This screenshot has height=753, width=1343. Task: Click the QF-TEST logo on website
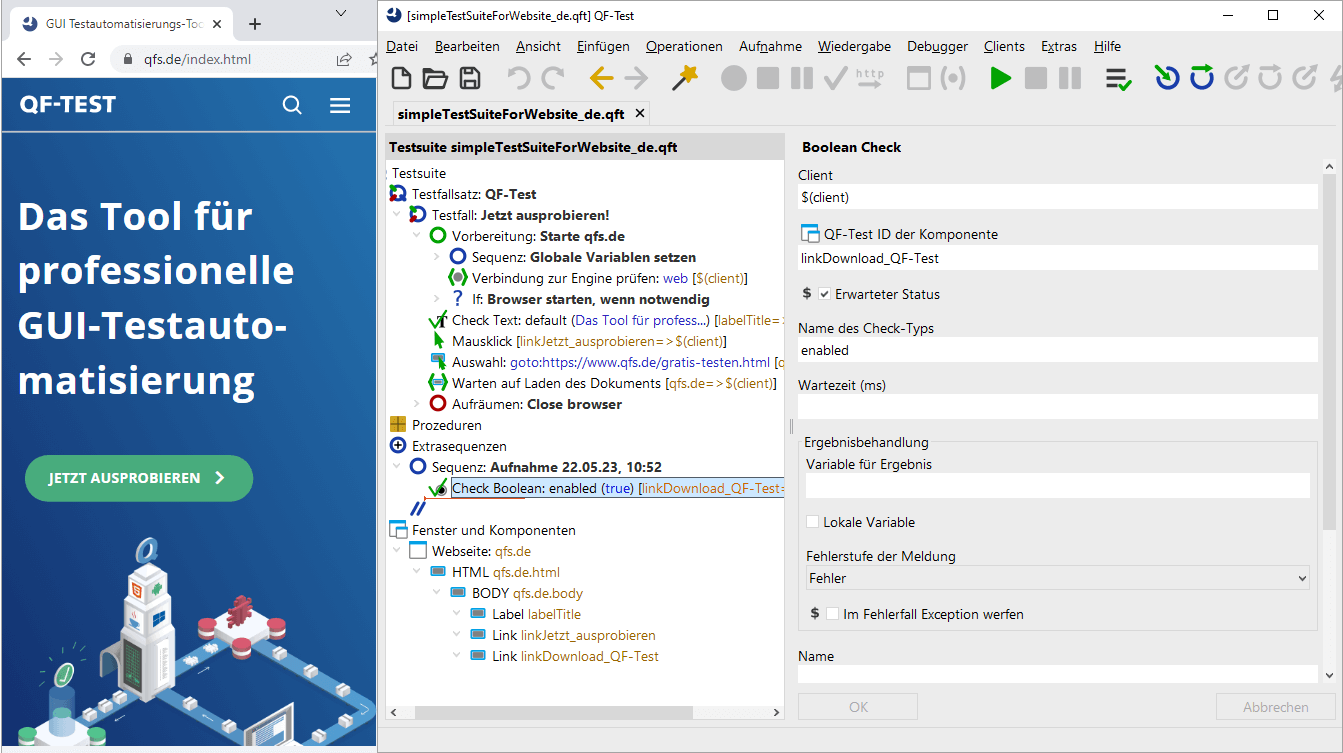67,104
